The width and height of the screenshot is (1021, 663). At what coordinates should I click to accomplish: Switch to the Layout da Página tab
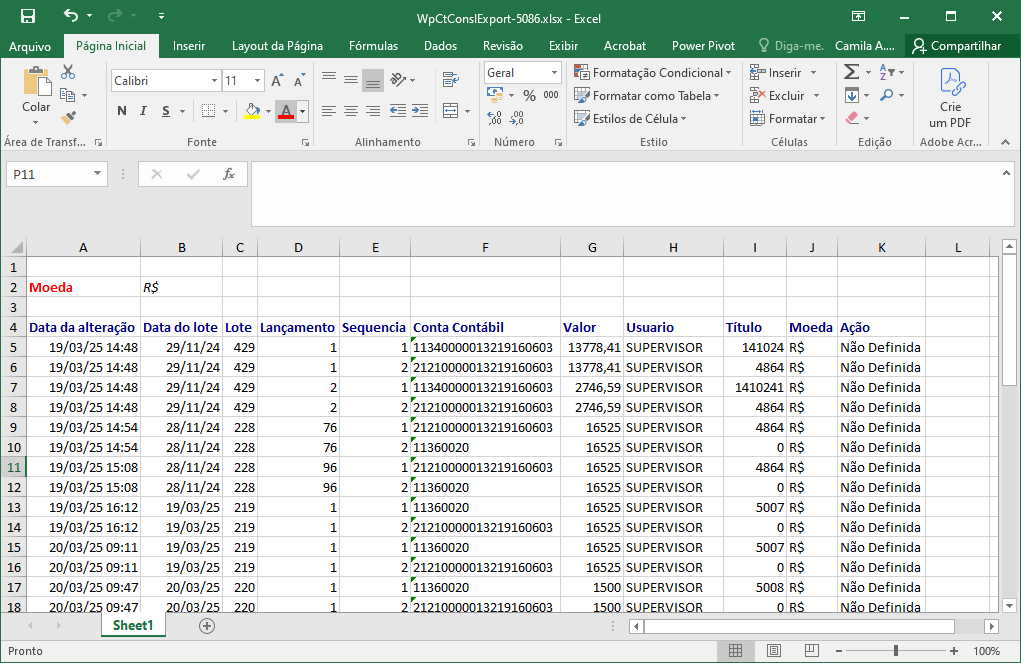[277, 46]
